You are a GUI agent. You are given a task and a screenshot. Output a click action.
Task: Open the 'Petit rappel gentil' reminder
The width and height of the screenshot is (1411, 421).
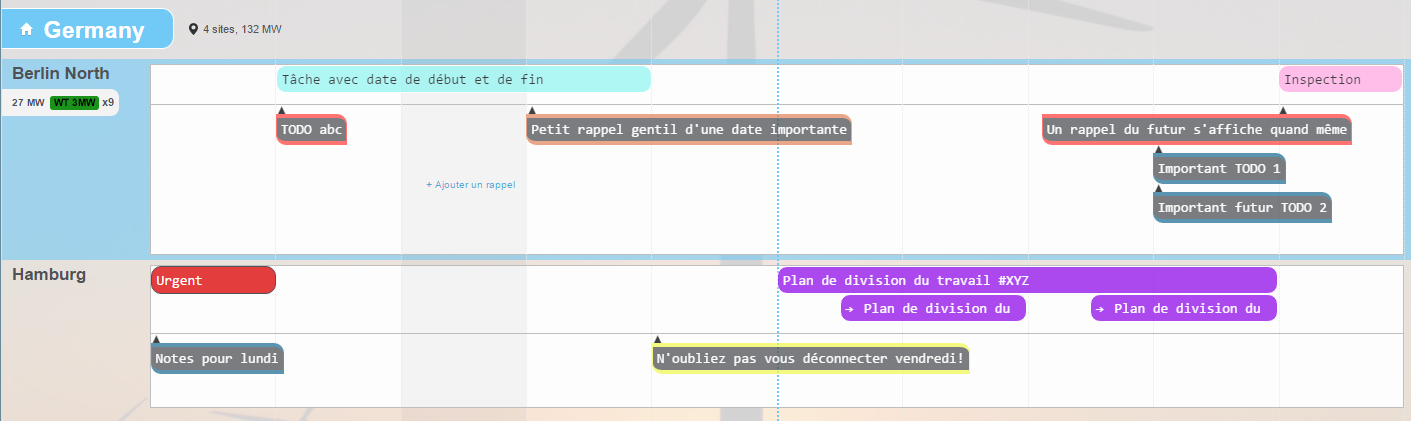click(x=689, y=129)
